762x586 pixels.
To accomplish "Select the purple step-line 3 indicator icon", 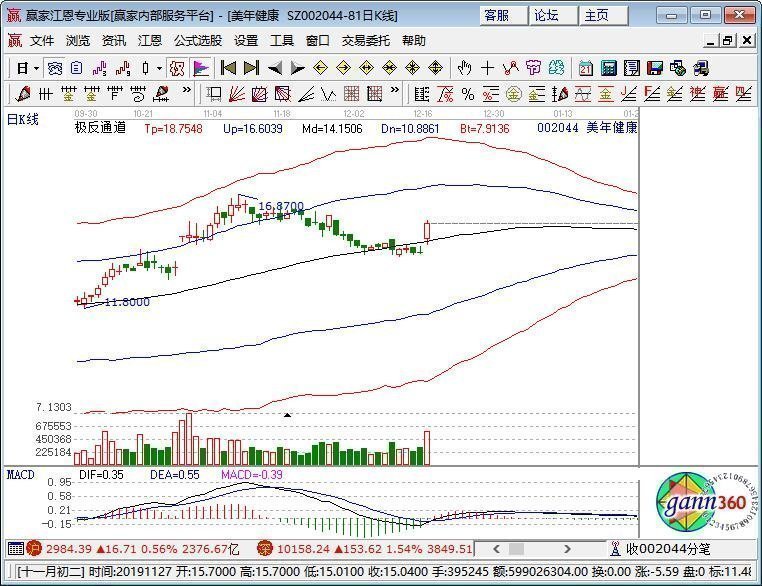I will [100, 68].
